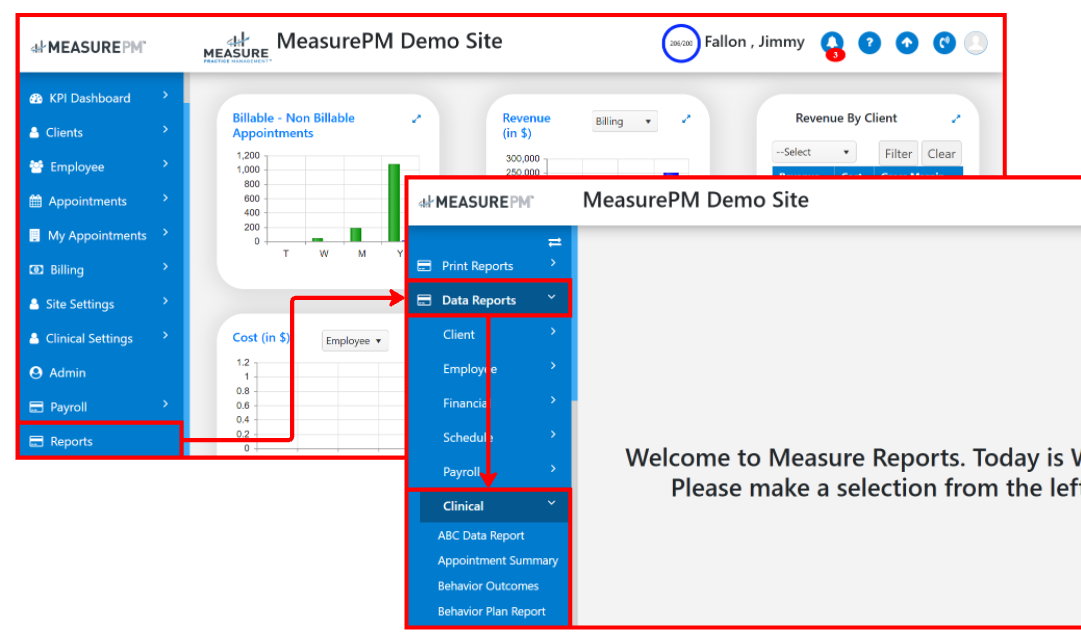This screenshot has height=639, width=1081.
Task: Expand the Payroll reports submenu chevron
Action: click(553, 469)
